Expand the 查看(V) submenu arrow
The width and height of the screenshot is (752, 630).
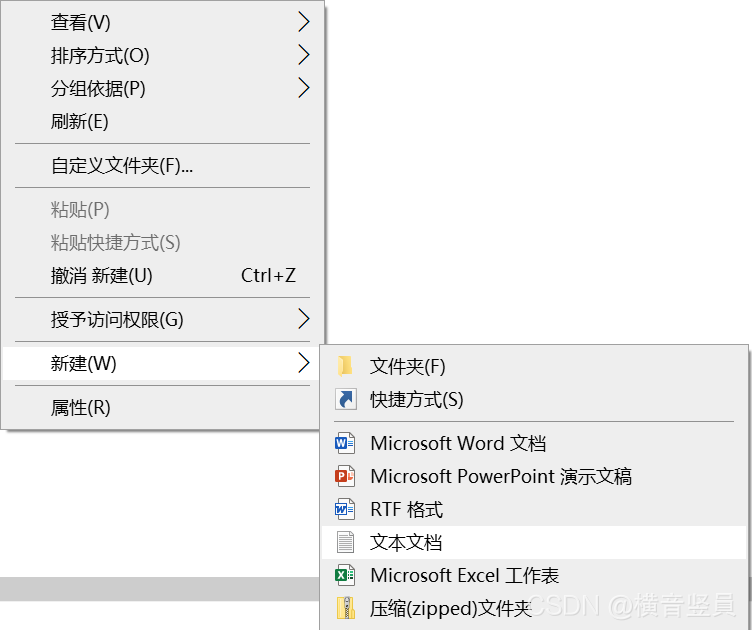304,22
